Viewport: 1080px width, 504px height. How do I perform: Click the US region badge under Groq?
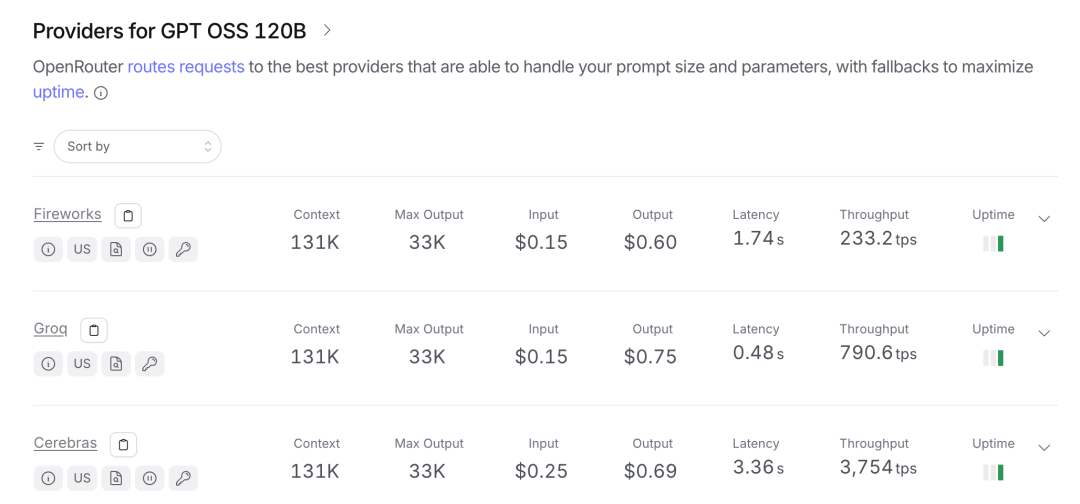82,364
